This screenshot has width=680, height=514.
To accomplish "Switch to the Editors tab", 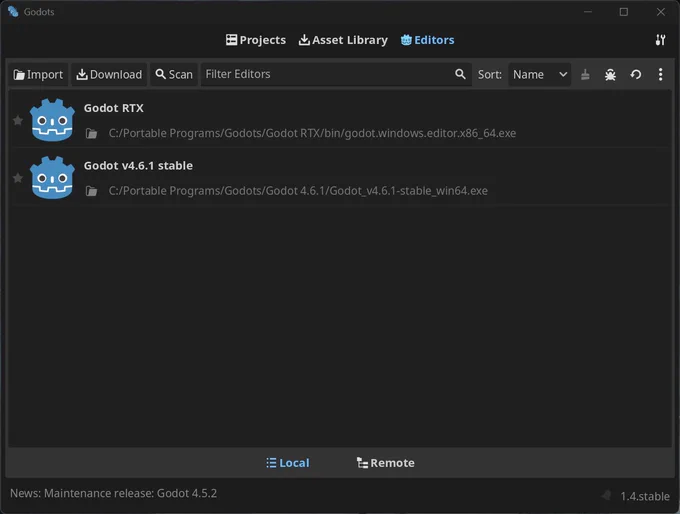I will 427,40.
